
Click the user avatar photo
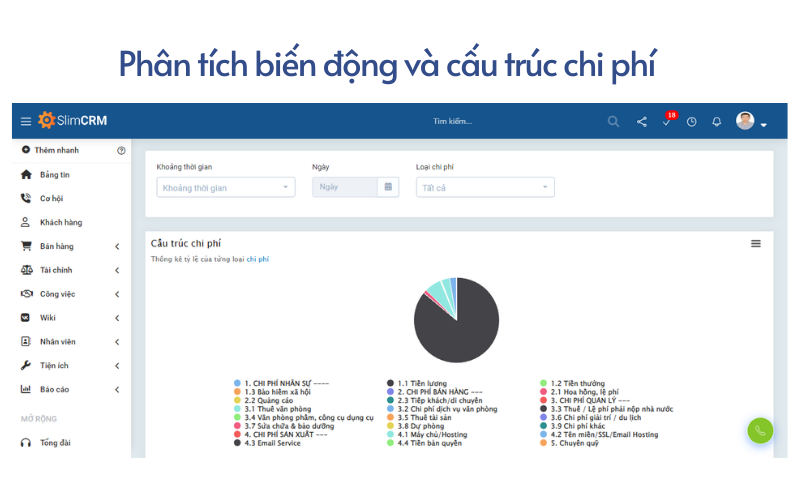pos(745,120)
